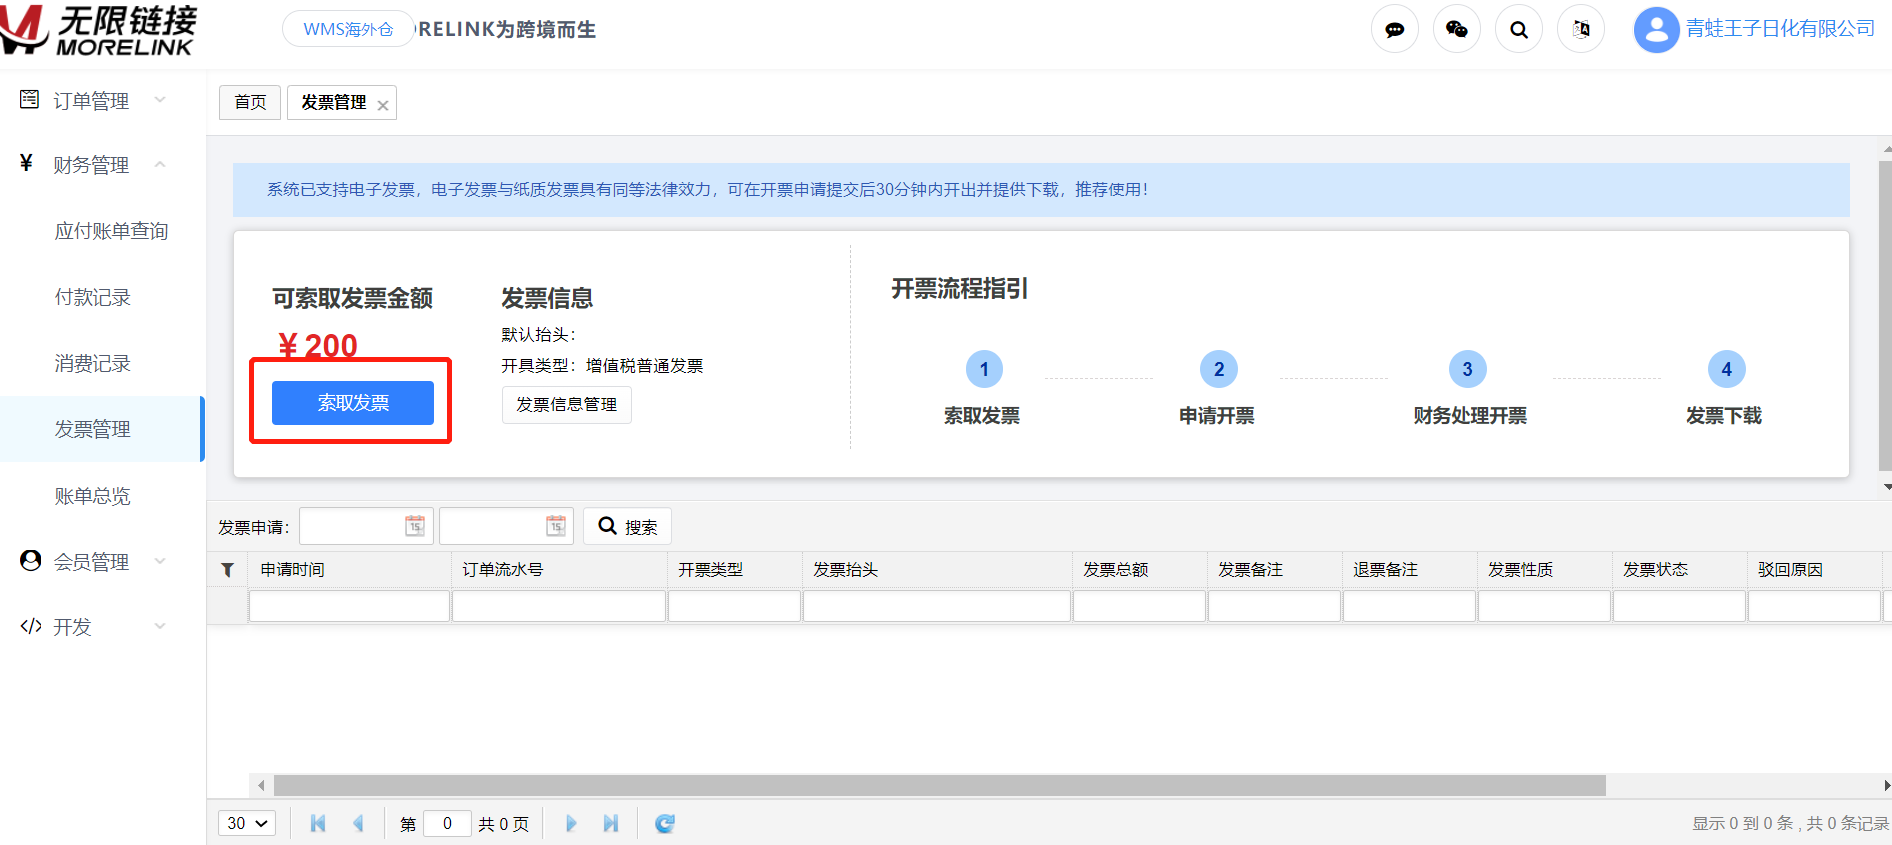Expand the 会员管理 menu
This screenshot has width=1892, height=845.
[x=92, y=562]
